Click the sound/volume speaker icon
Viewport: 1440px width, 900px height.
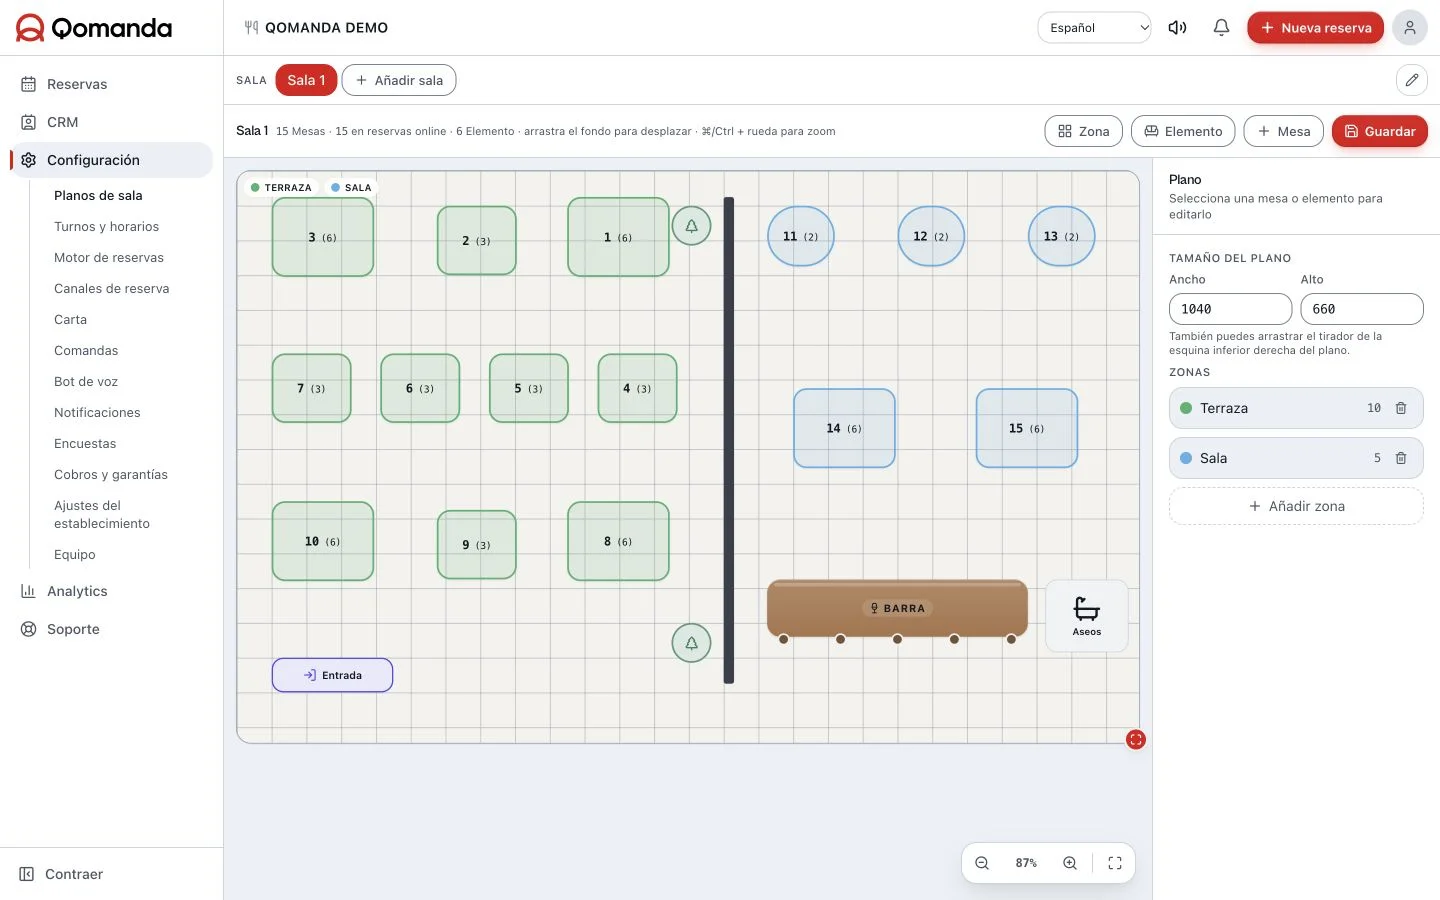point(1177,28)
